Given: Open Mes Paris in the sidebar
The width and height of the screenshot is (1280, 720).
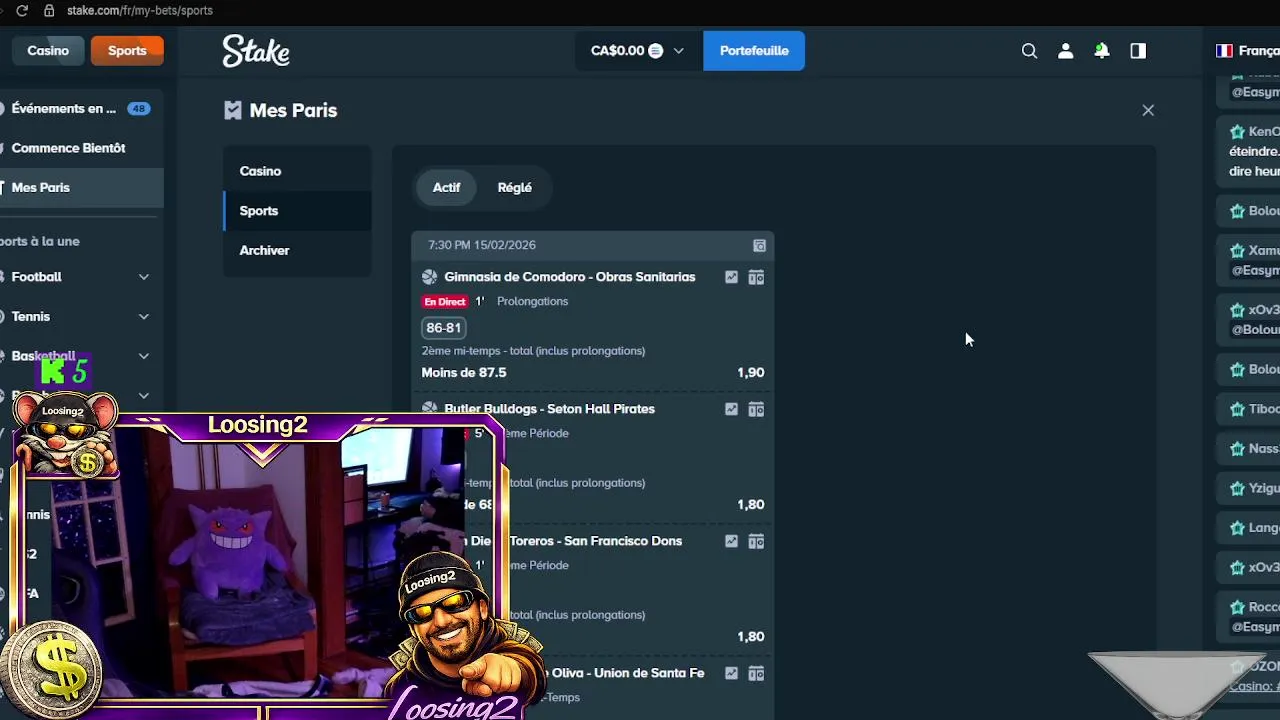Looking at the screenshot, I should click(81, 188).
